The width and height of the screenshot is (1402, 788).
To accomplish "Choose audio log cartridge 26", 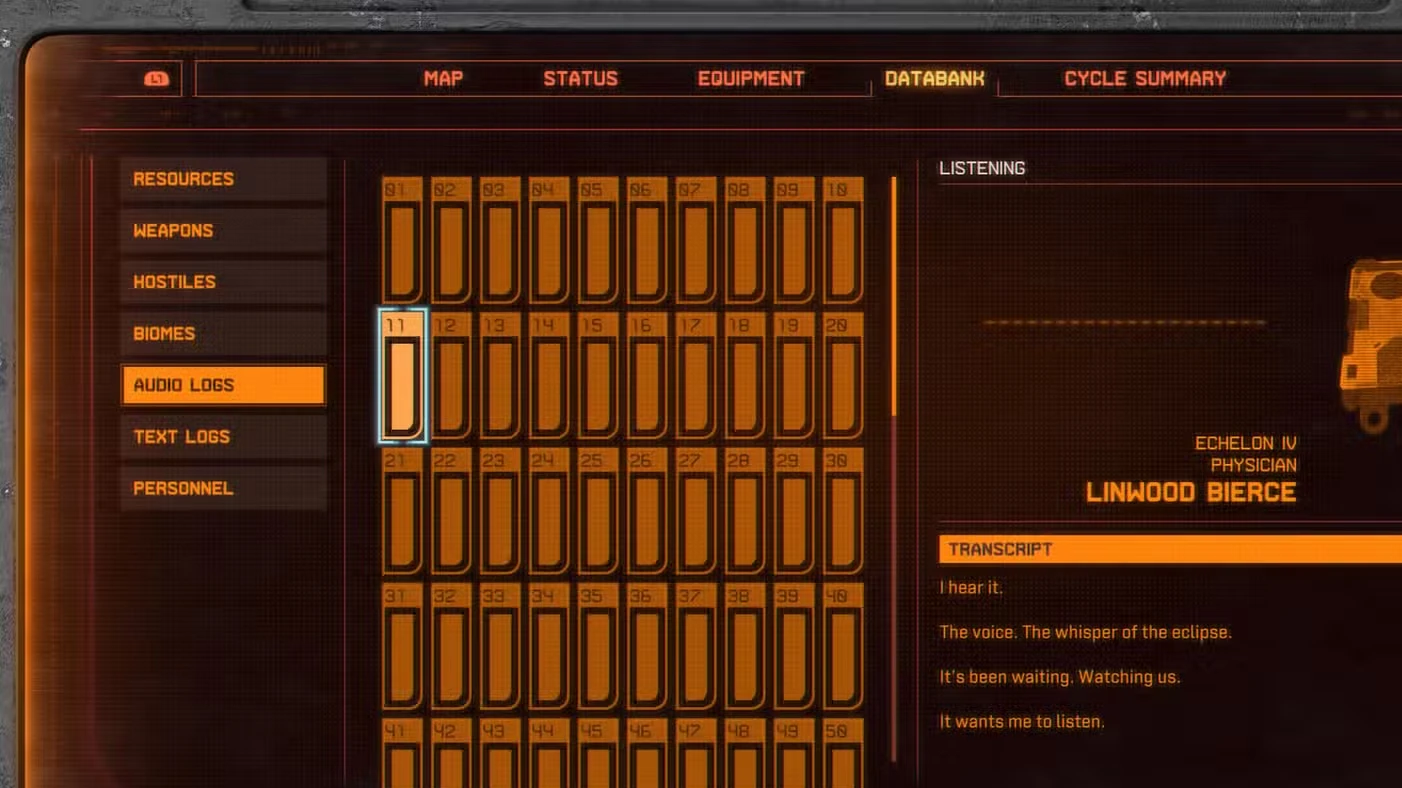I will tap(647, 511).
